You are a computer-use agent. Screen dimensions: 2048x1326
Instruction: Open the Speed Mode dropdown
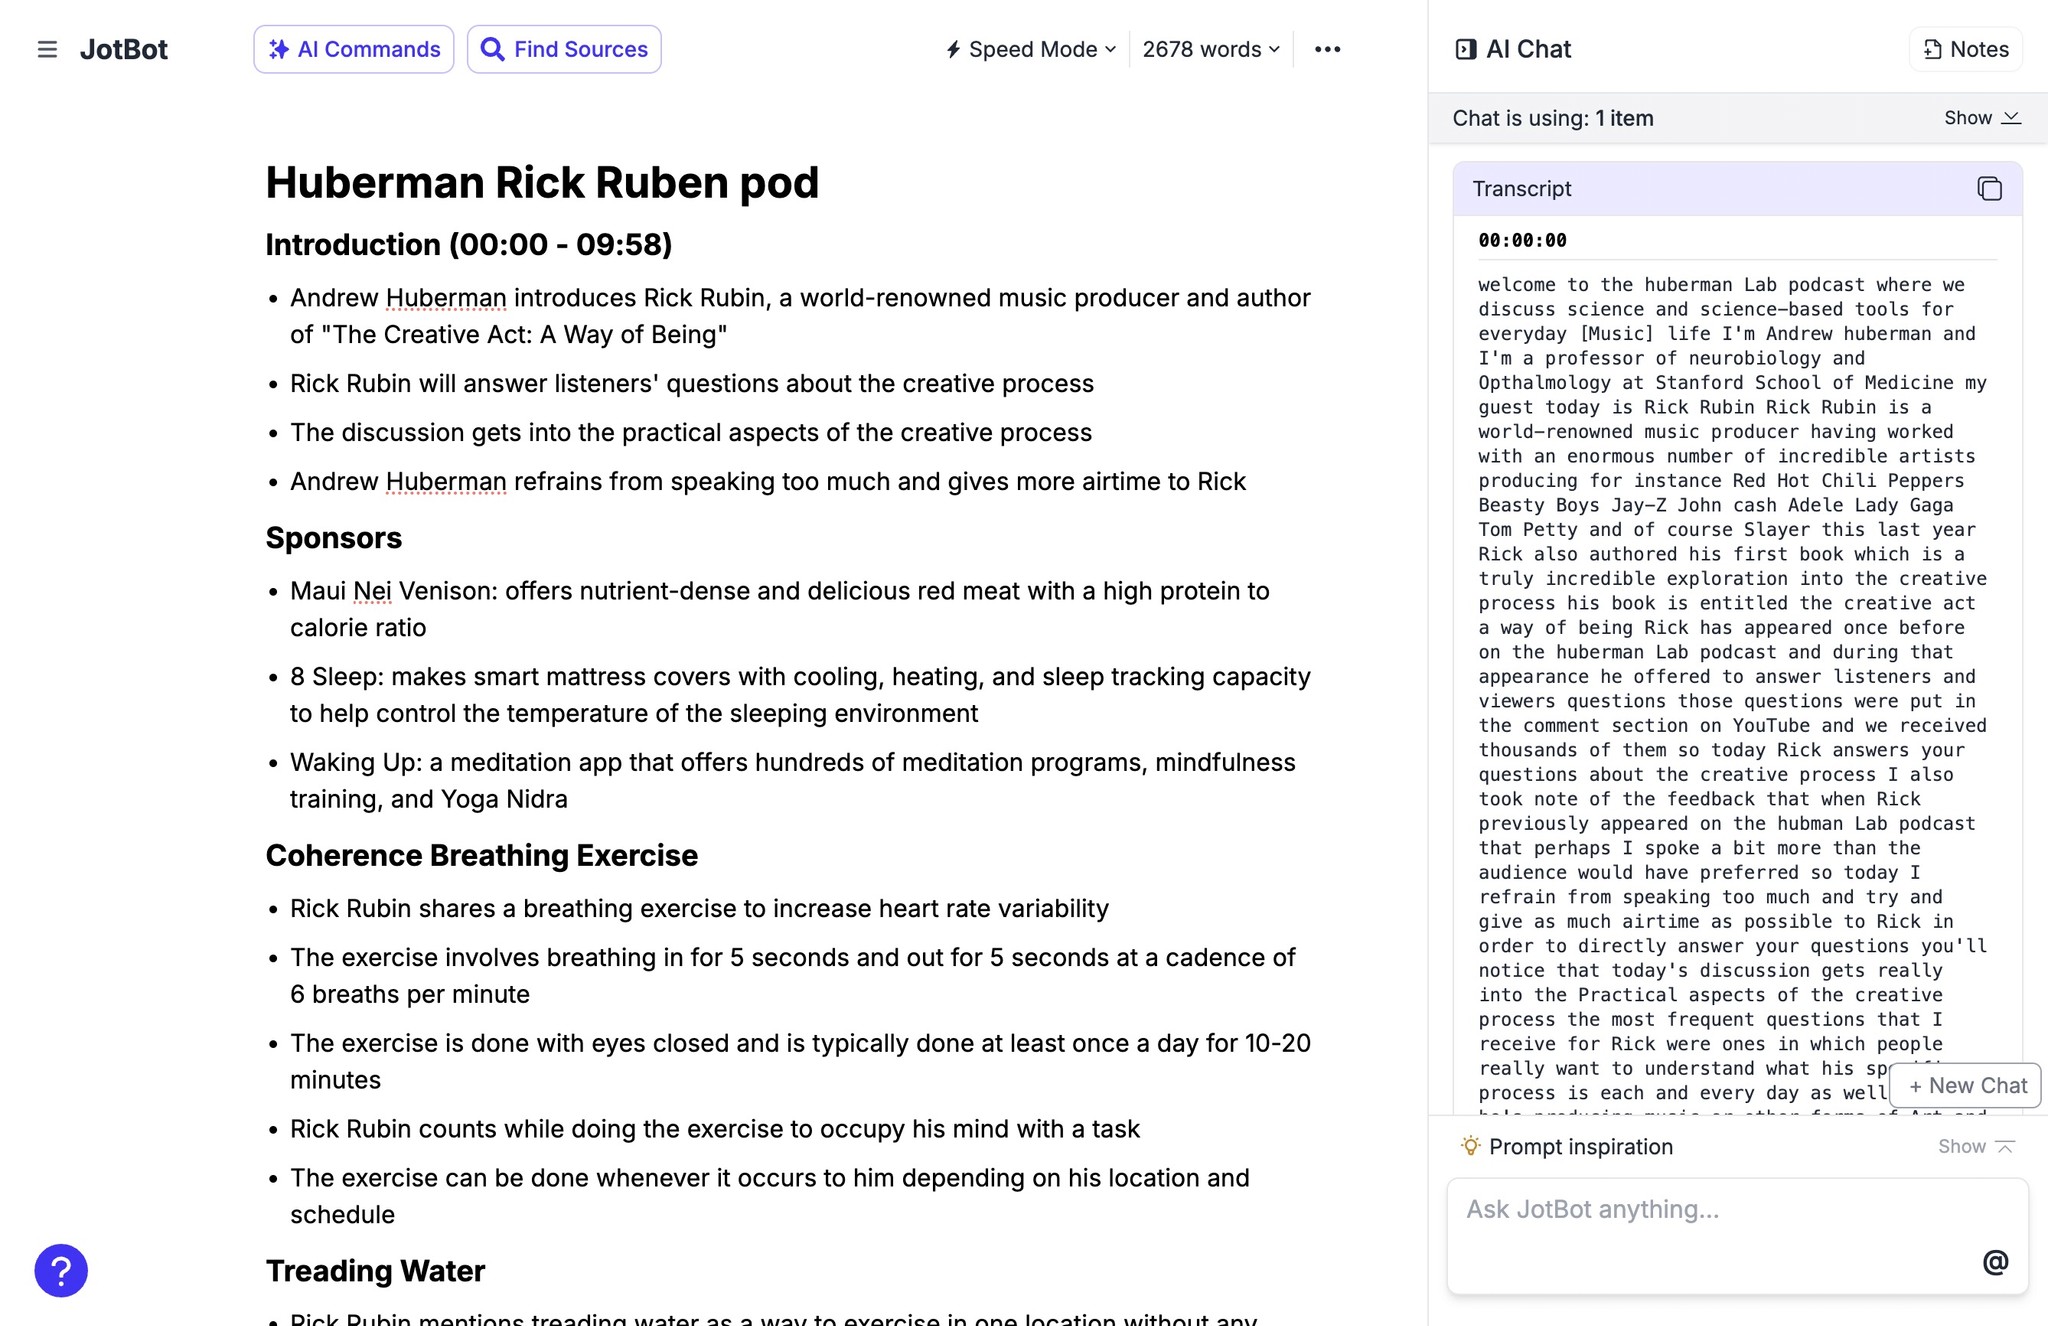pos(1028,48)
